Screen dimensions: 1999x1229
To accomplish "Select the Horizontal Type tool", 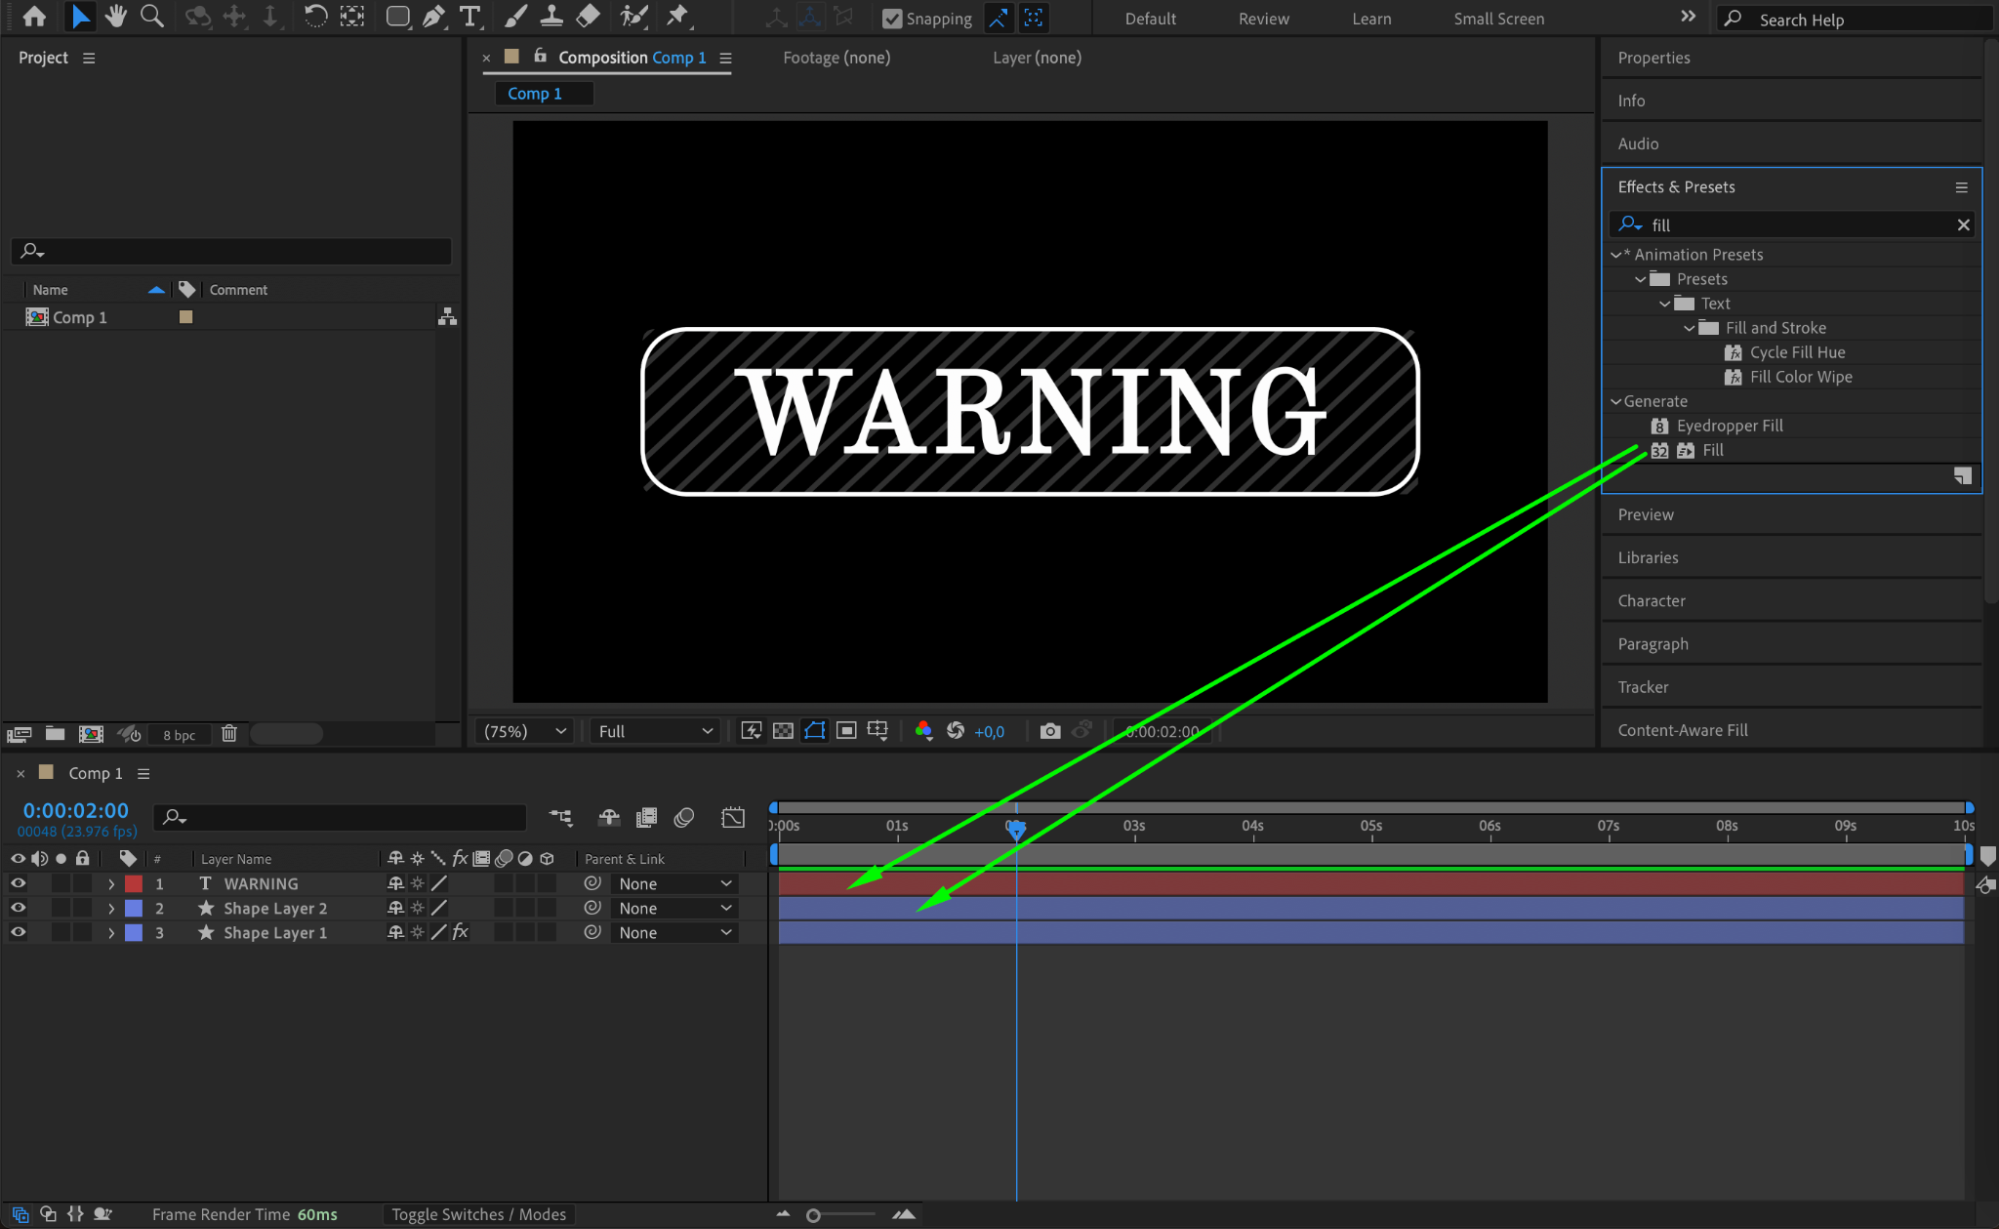I will pos(469,16).
